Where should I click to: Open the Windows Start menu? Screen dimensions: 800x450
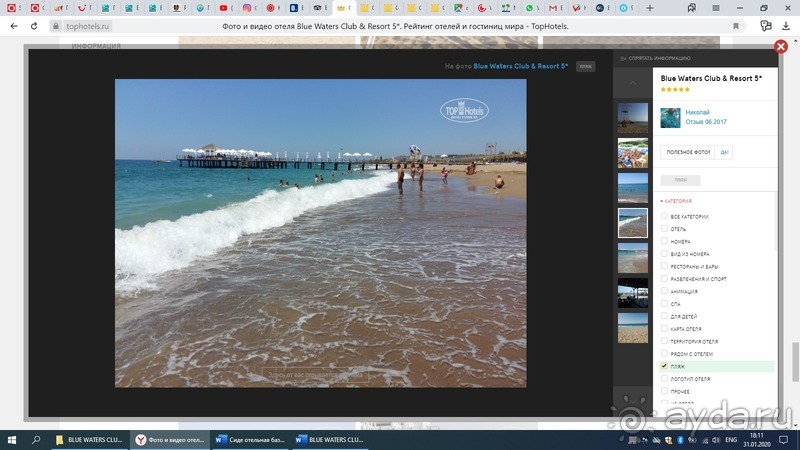[11, 439]
